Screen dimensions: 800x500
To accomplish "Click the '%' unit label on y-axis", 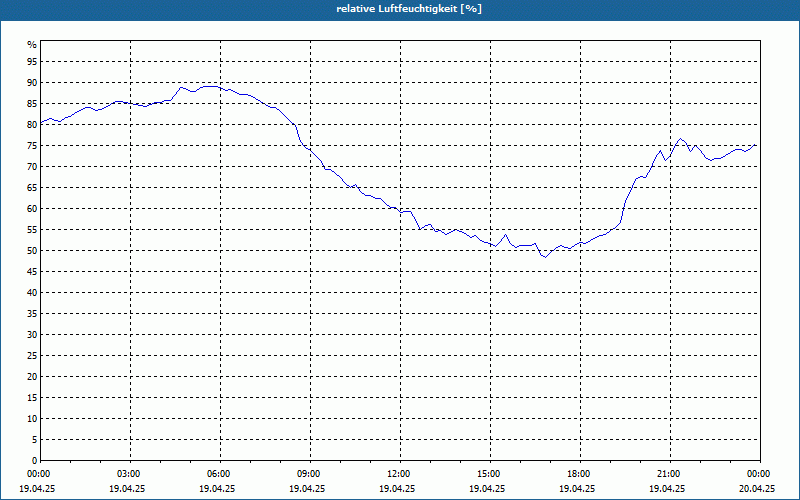I will tap(32, 45).
